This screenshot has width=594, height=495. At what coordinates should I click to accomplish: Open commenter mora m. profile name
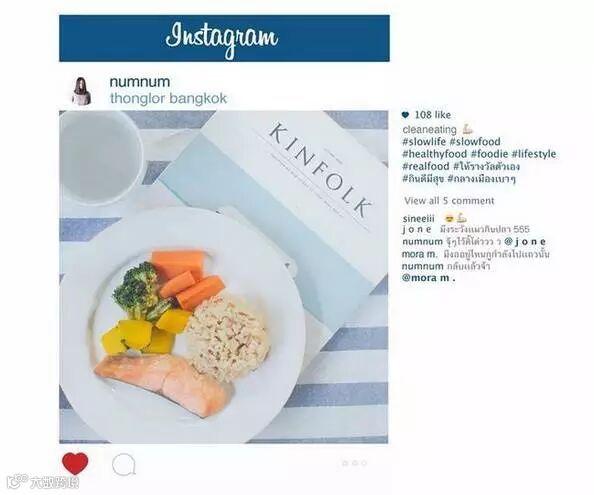(419, 254)
